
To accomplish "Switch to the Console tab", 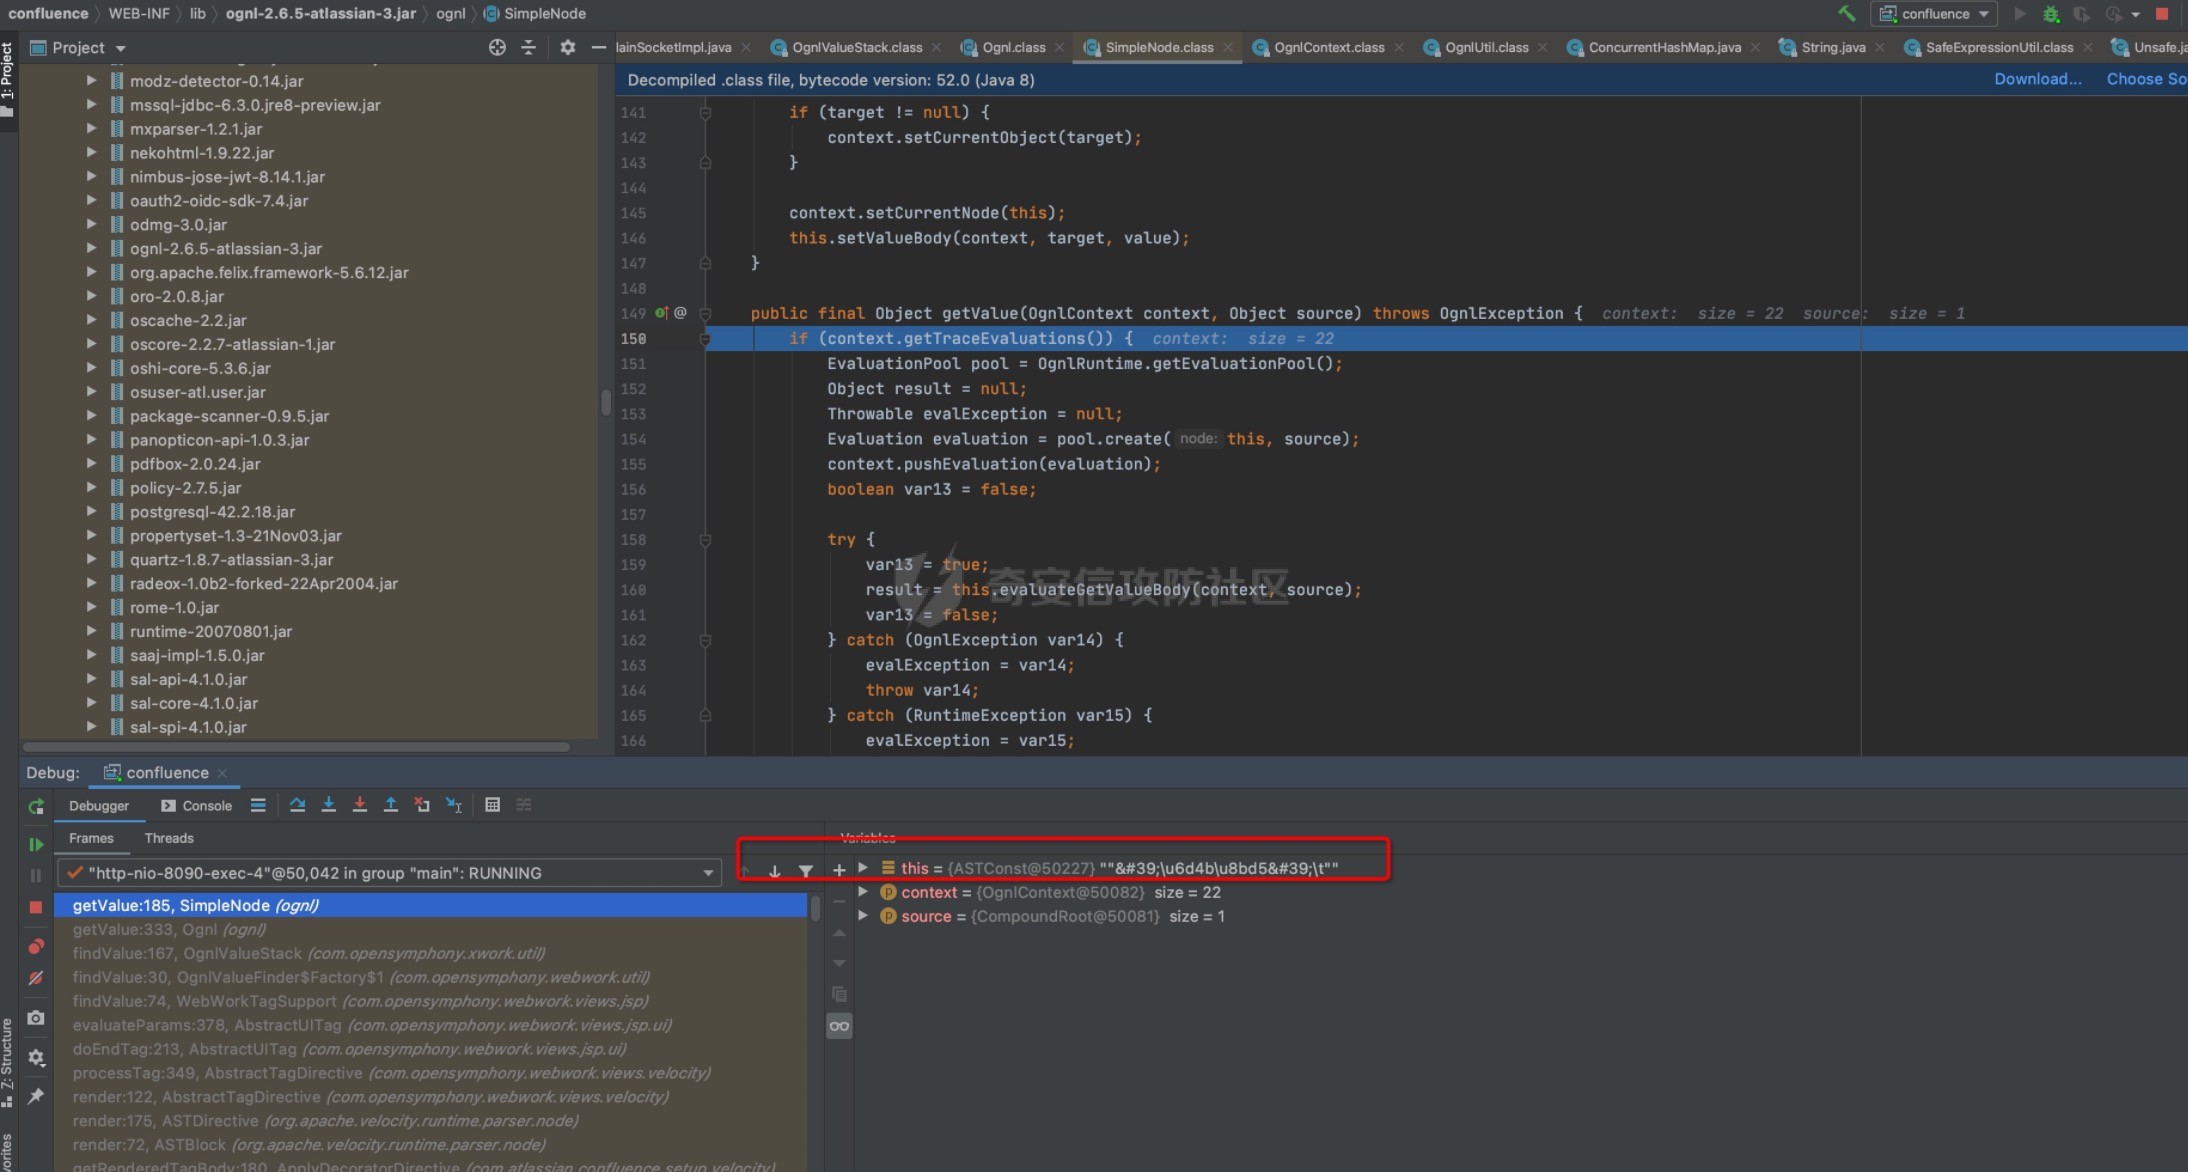I will click(197, 806).
